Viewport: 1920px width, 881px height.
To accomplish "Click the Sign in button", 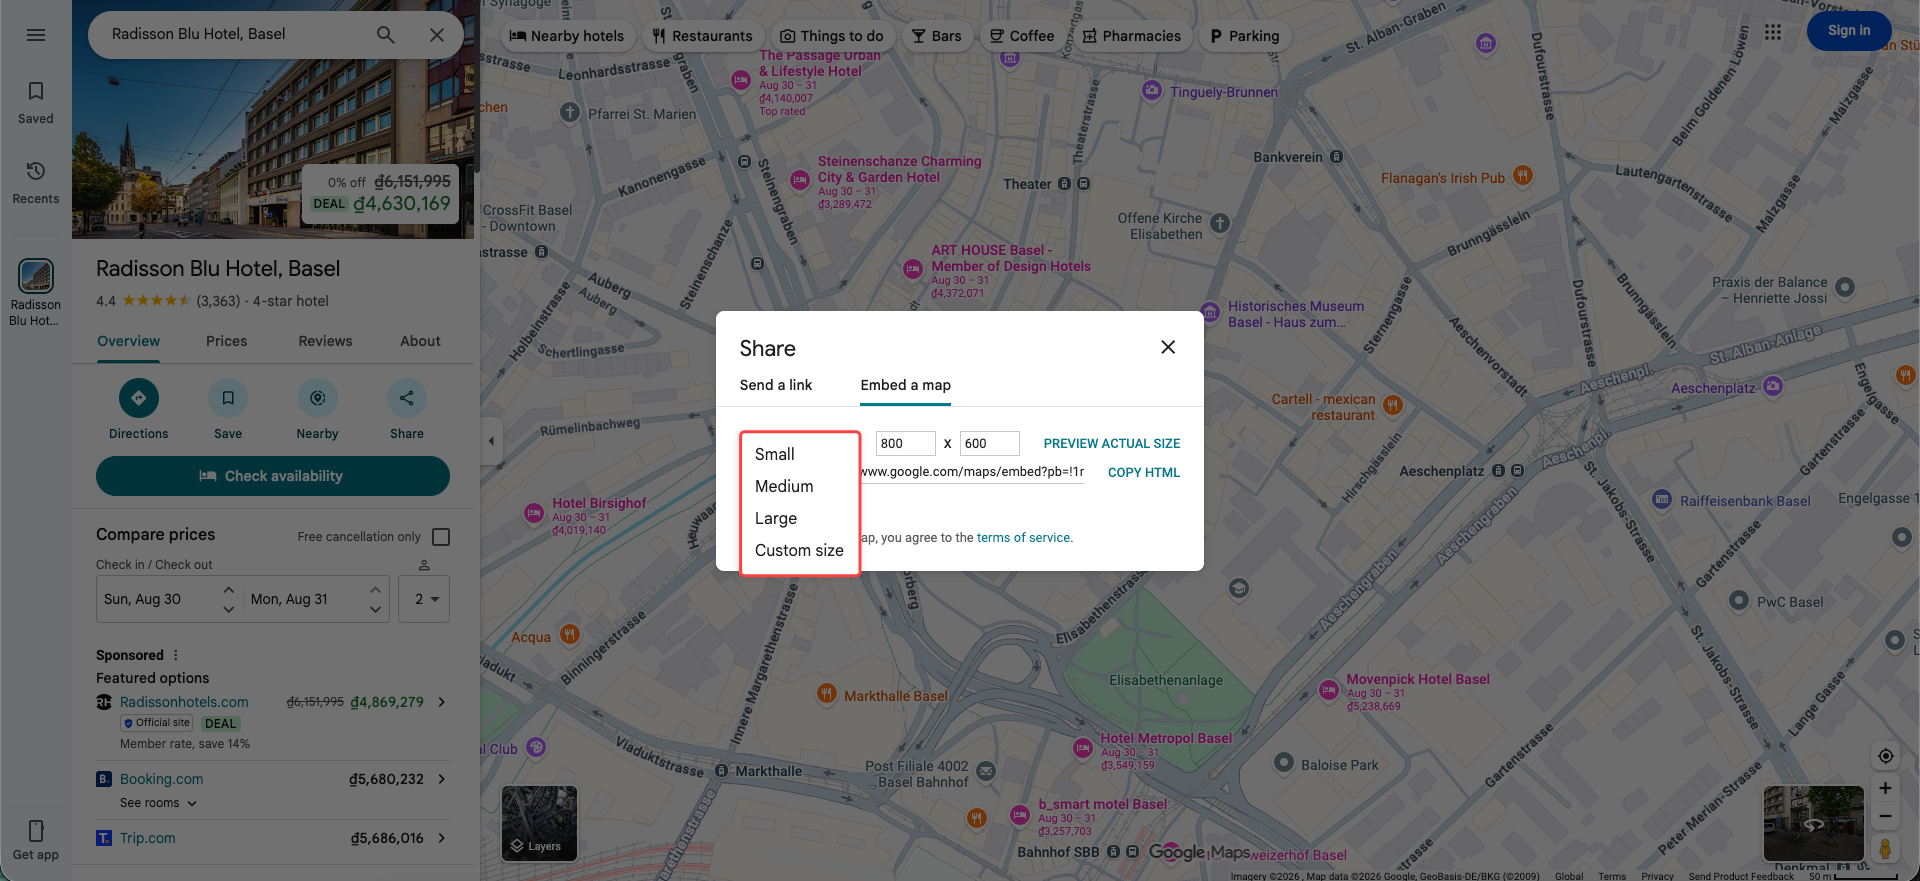I will (1849, 31).
